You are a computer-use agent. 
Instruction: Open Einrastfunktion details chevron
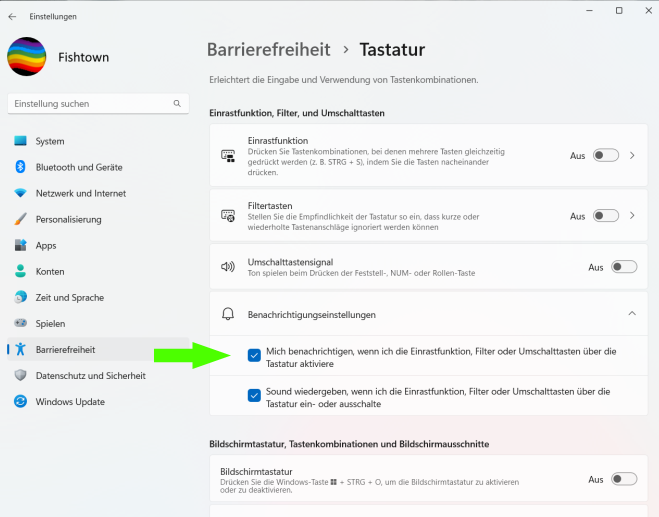coord(632,156)
